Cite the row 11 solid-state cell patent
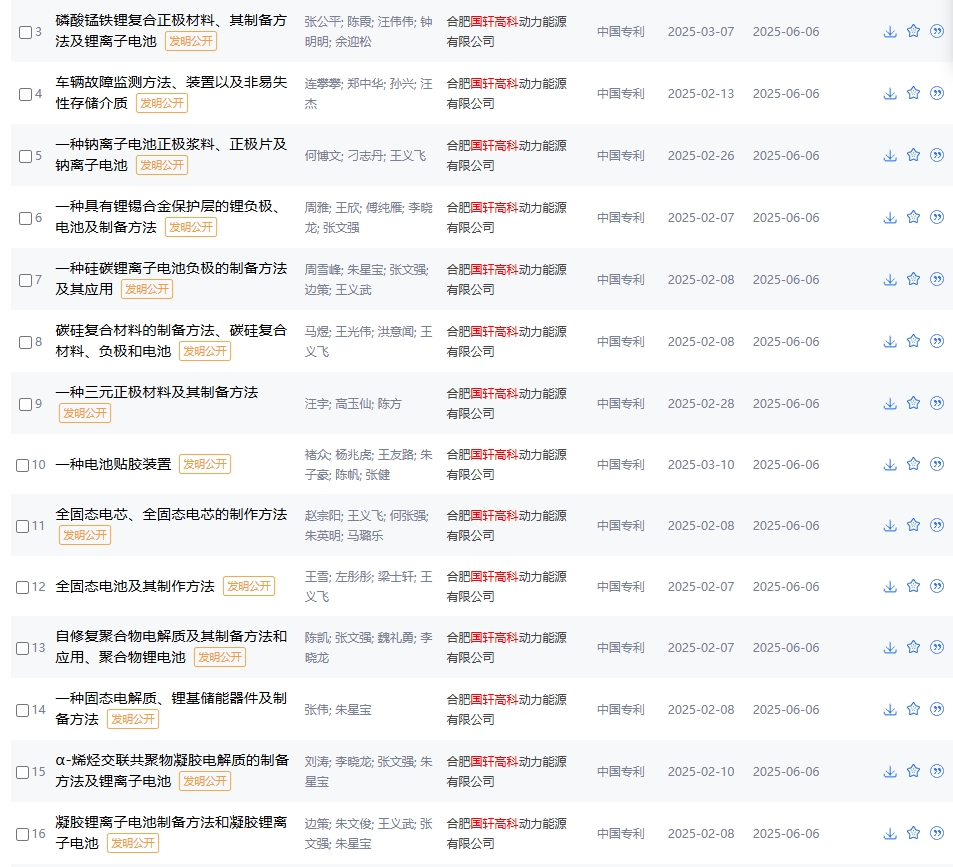 tap(937, 525)
